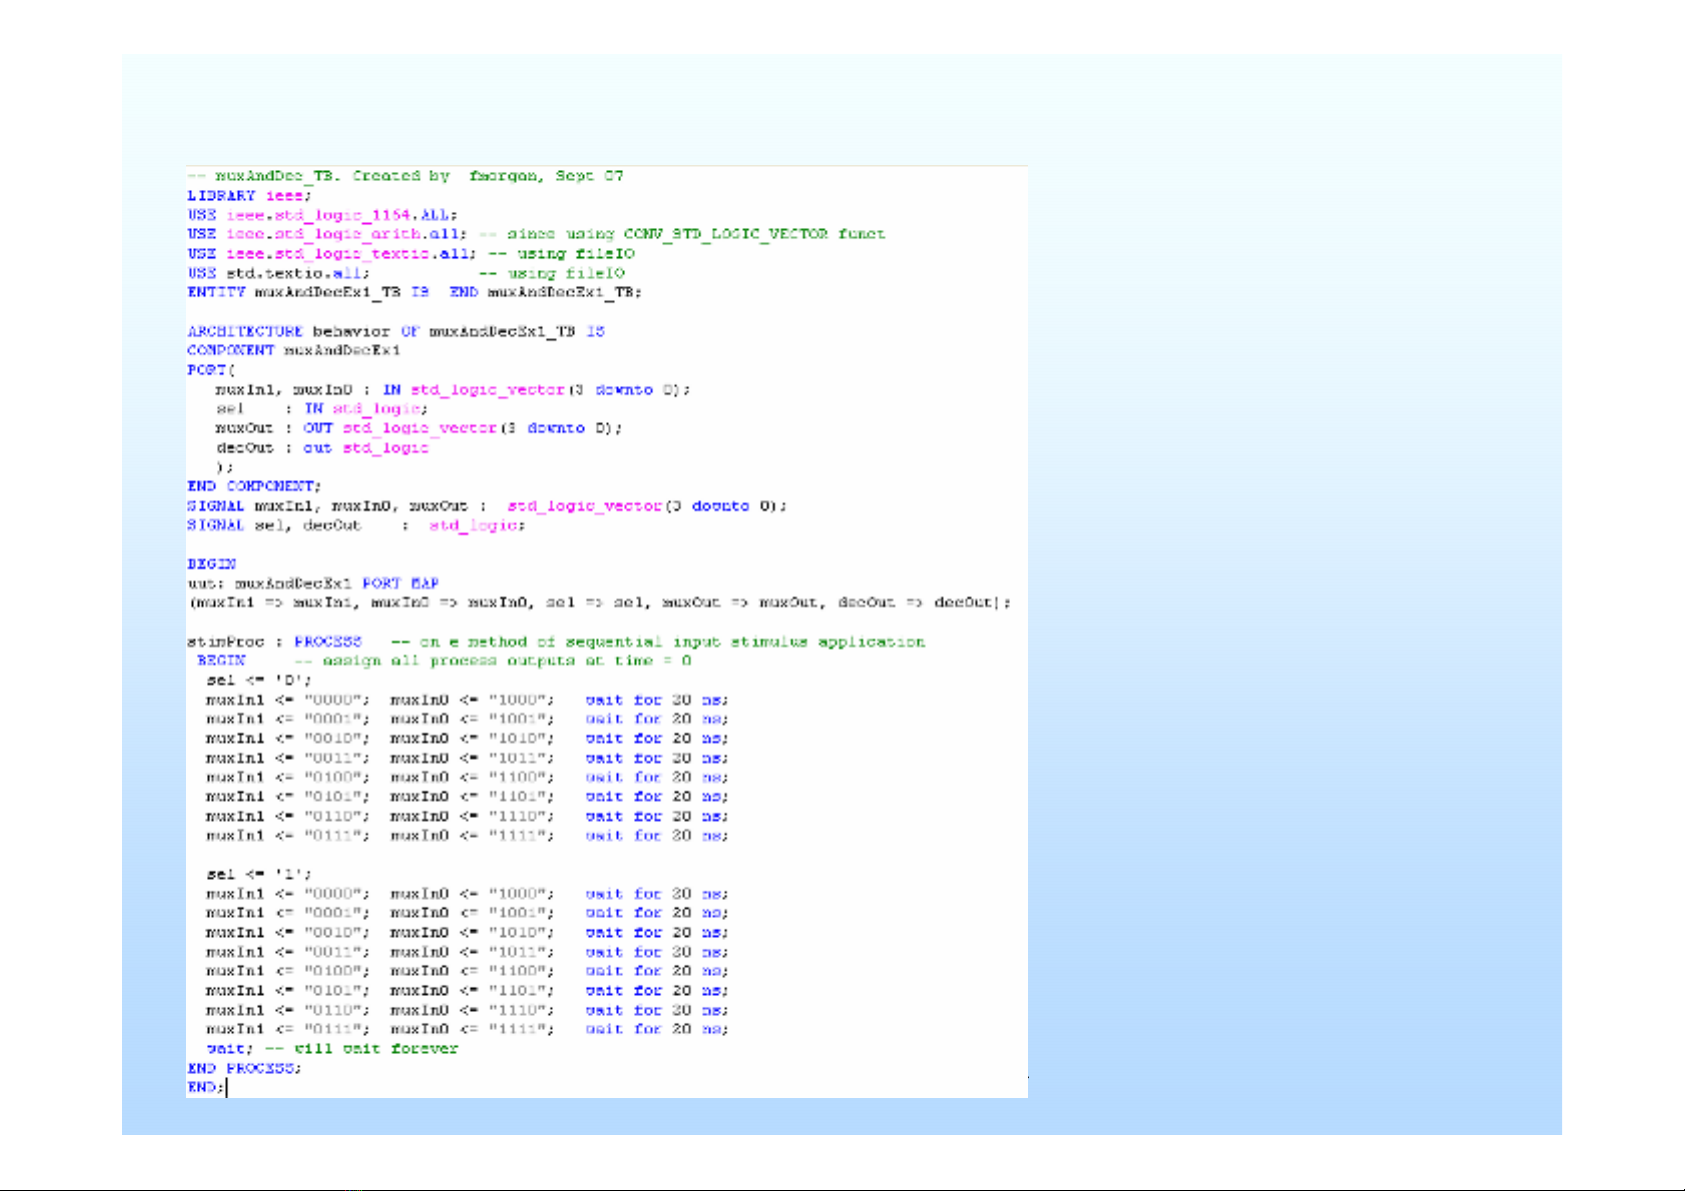Click the stimProc process label

pos(225,642)
